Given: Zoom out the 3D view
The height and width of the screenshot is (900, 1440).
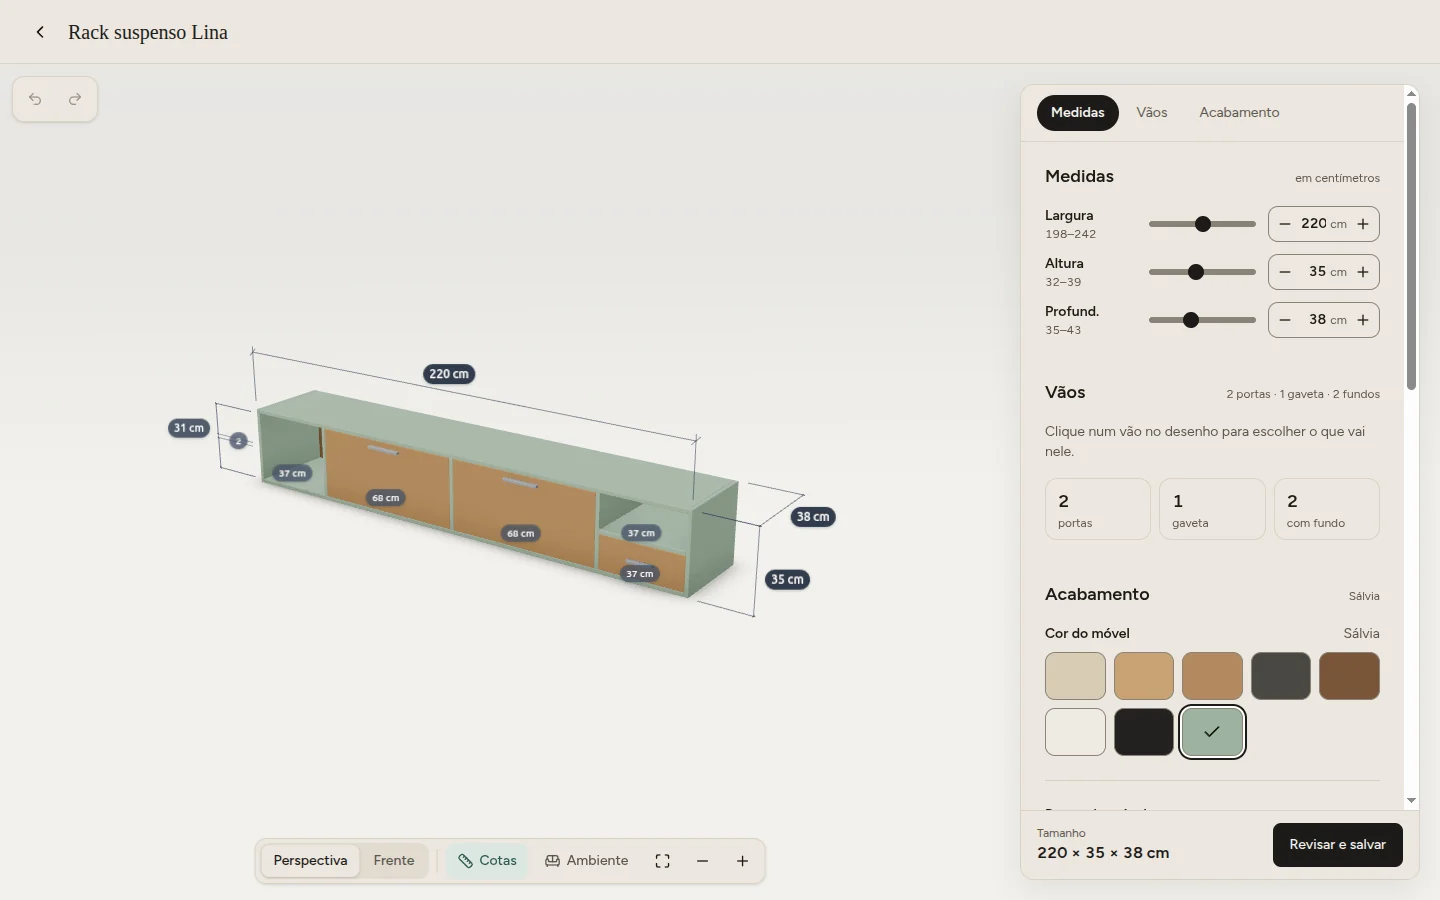Looking at the screenshot, I should [x=702, y=861].
